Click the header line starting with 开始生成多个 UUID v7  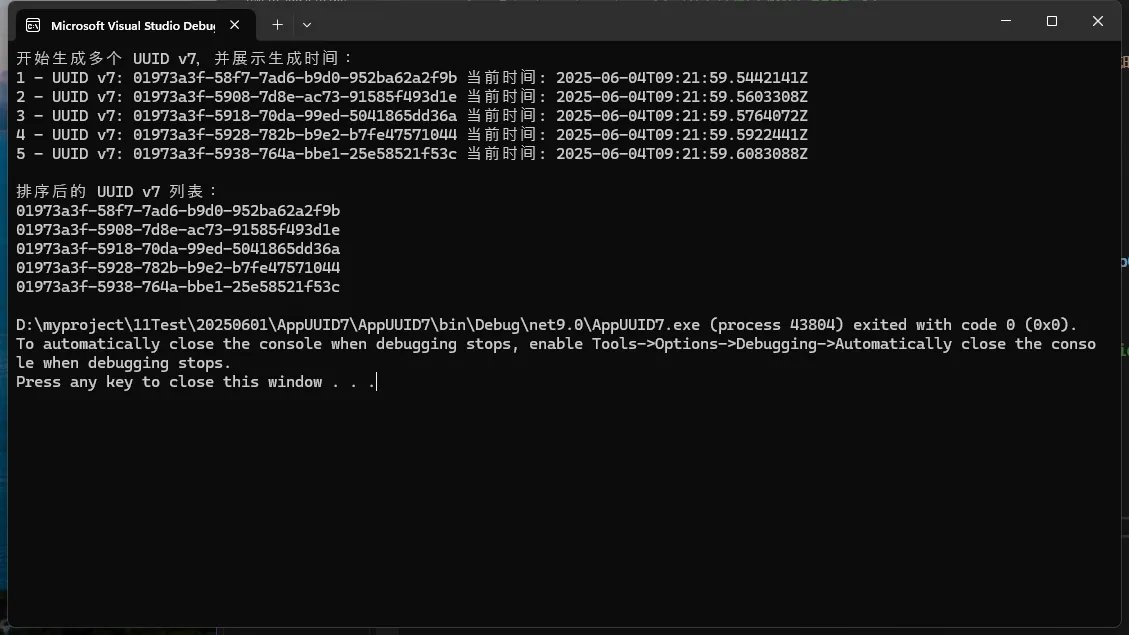click(185, 58)
